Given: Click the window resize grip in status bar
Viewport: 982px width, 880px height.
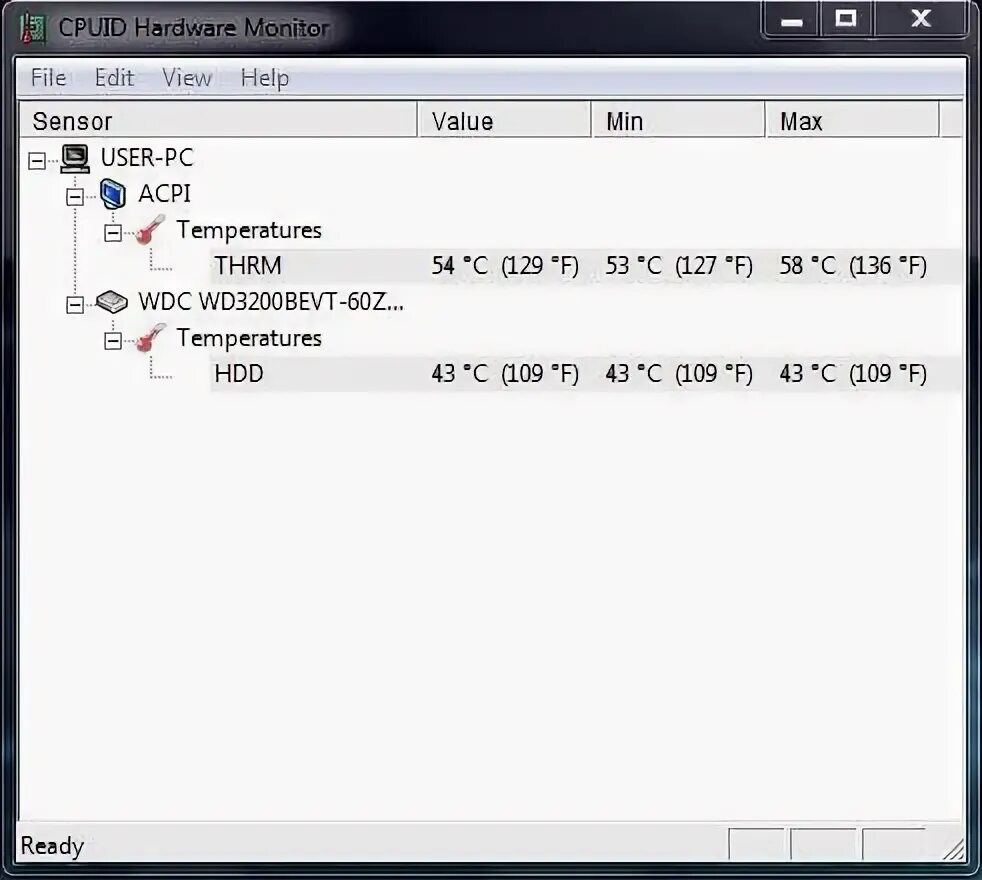Looking at the screenshot, I should 953,849.
